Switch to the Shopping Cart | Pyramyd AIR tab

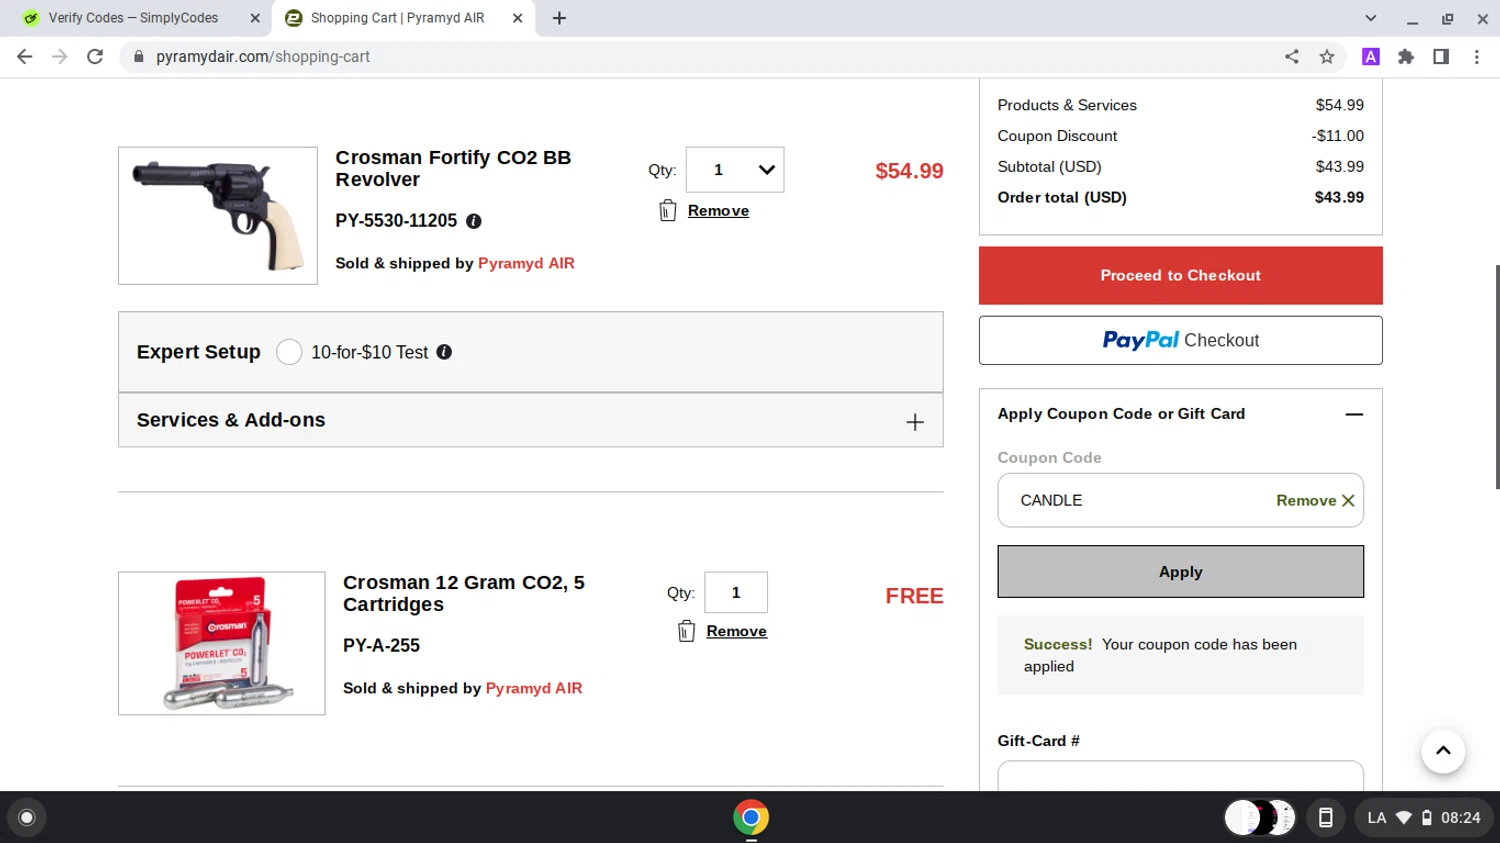(404, 18)
